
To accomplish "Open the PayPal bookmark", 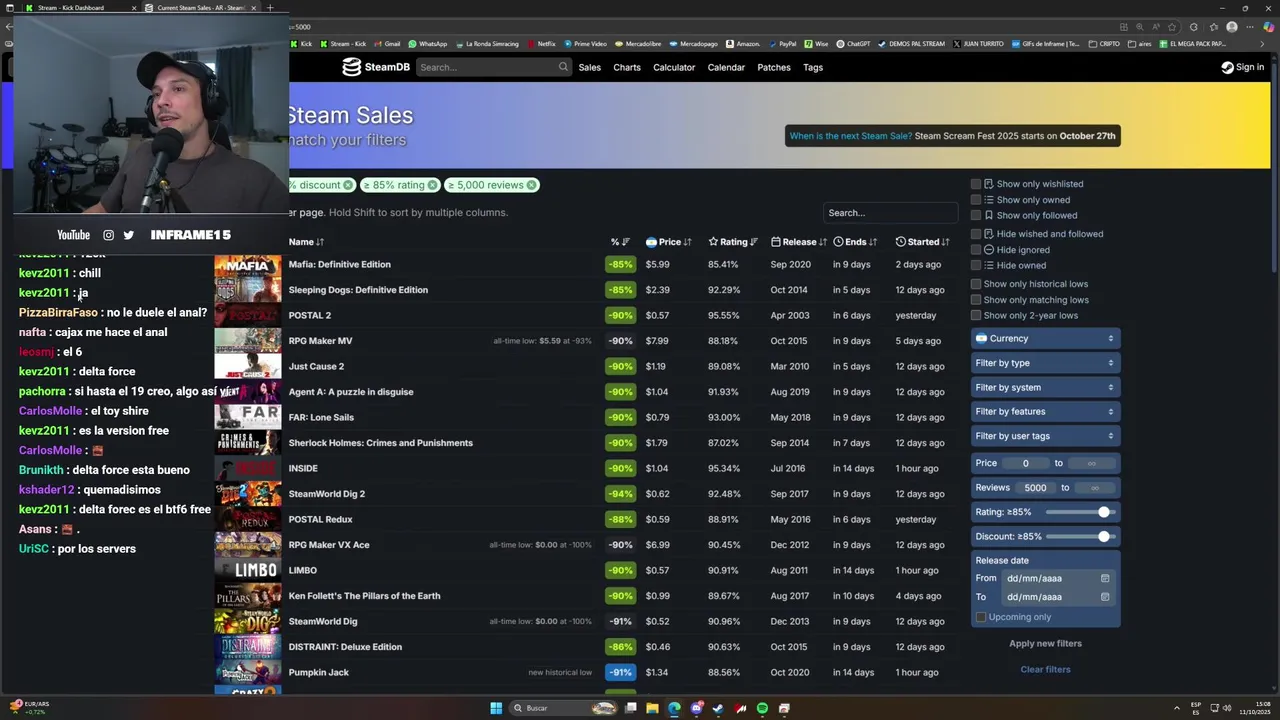I will coord(782,44).
